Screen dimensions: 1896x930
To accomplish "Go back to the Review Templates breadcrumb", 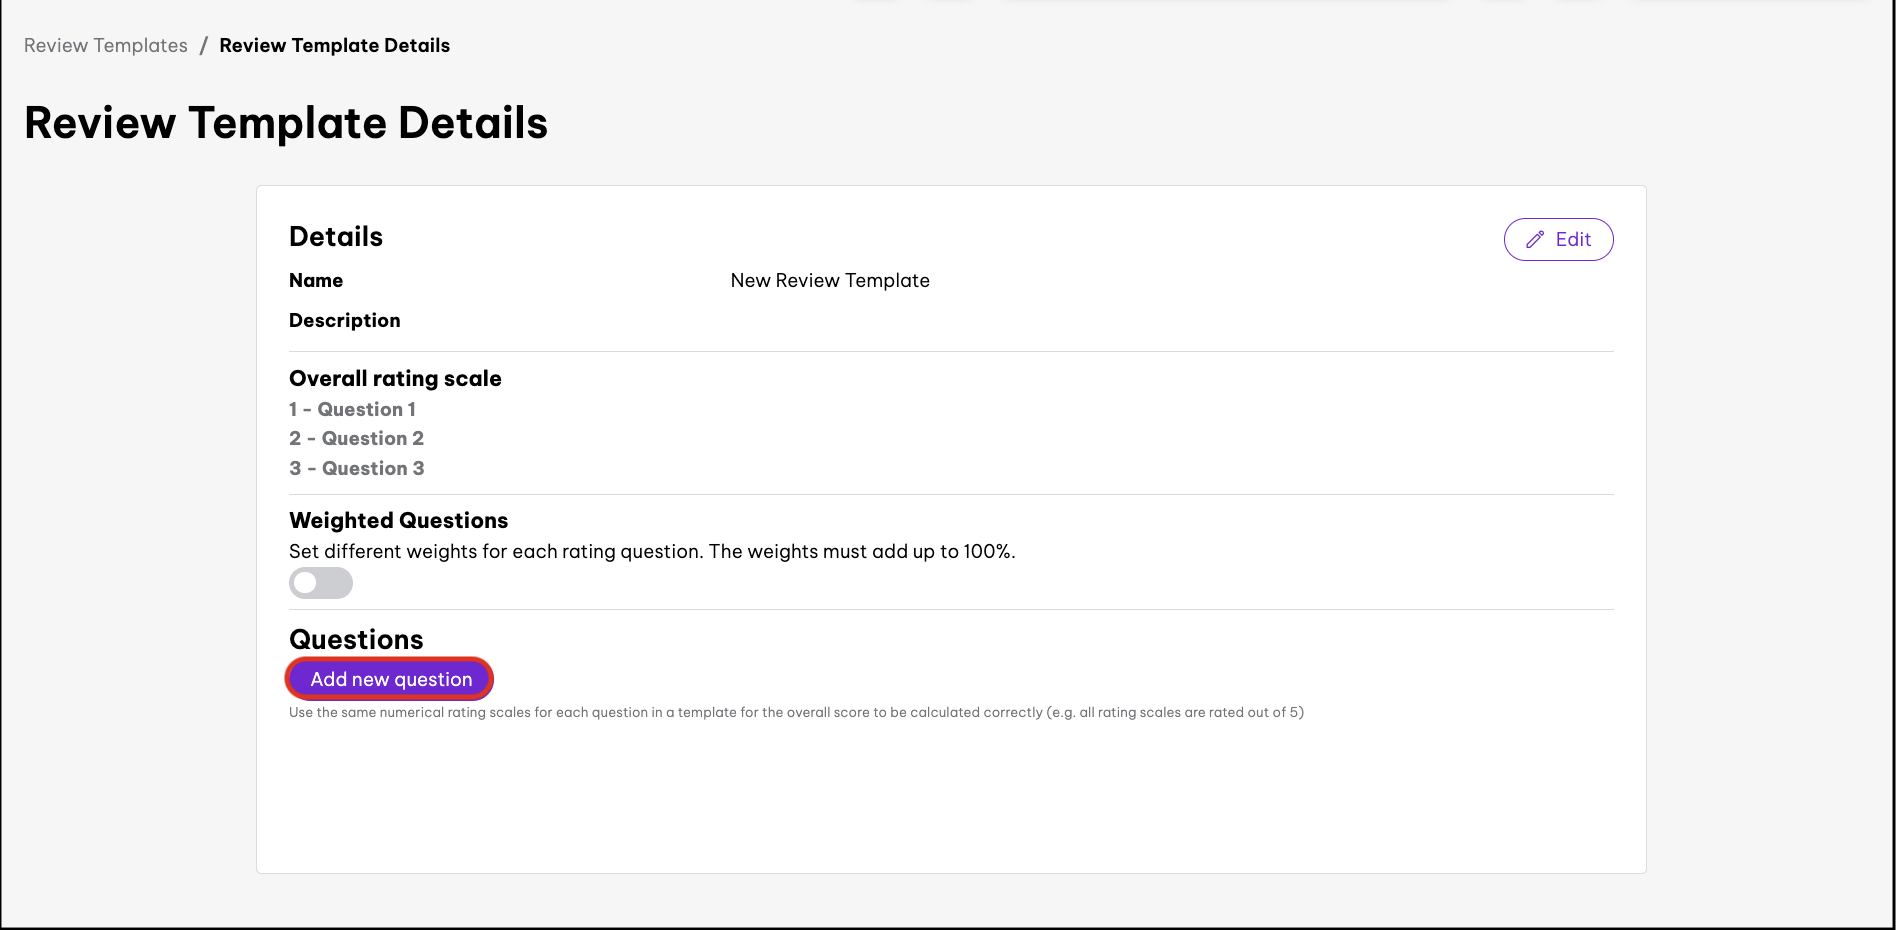I will (106, 46).
